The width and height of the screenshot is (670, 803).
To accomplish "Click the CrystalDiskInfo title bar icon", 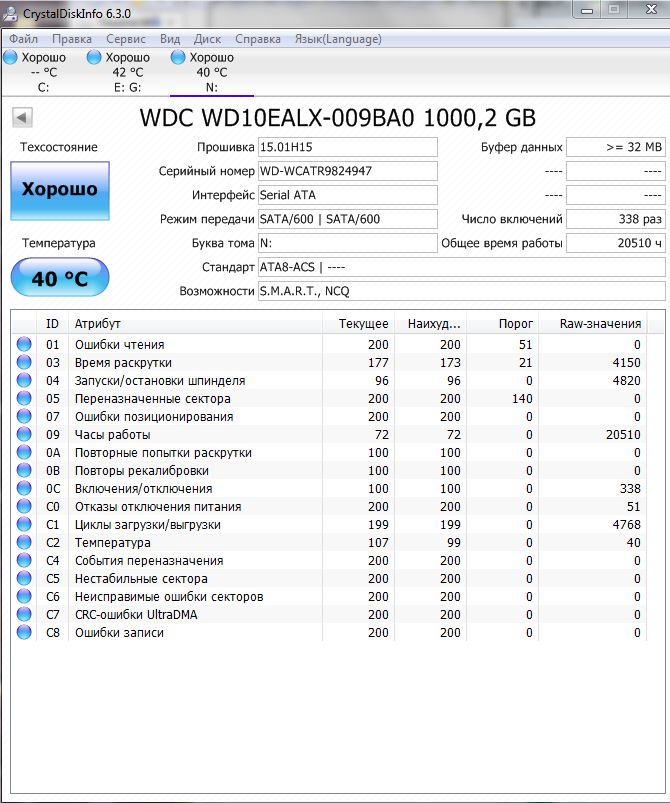I will 10,13.
